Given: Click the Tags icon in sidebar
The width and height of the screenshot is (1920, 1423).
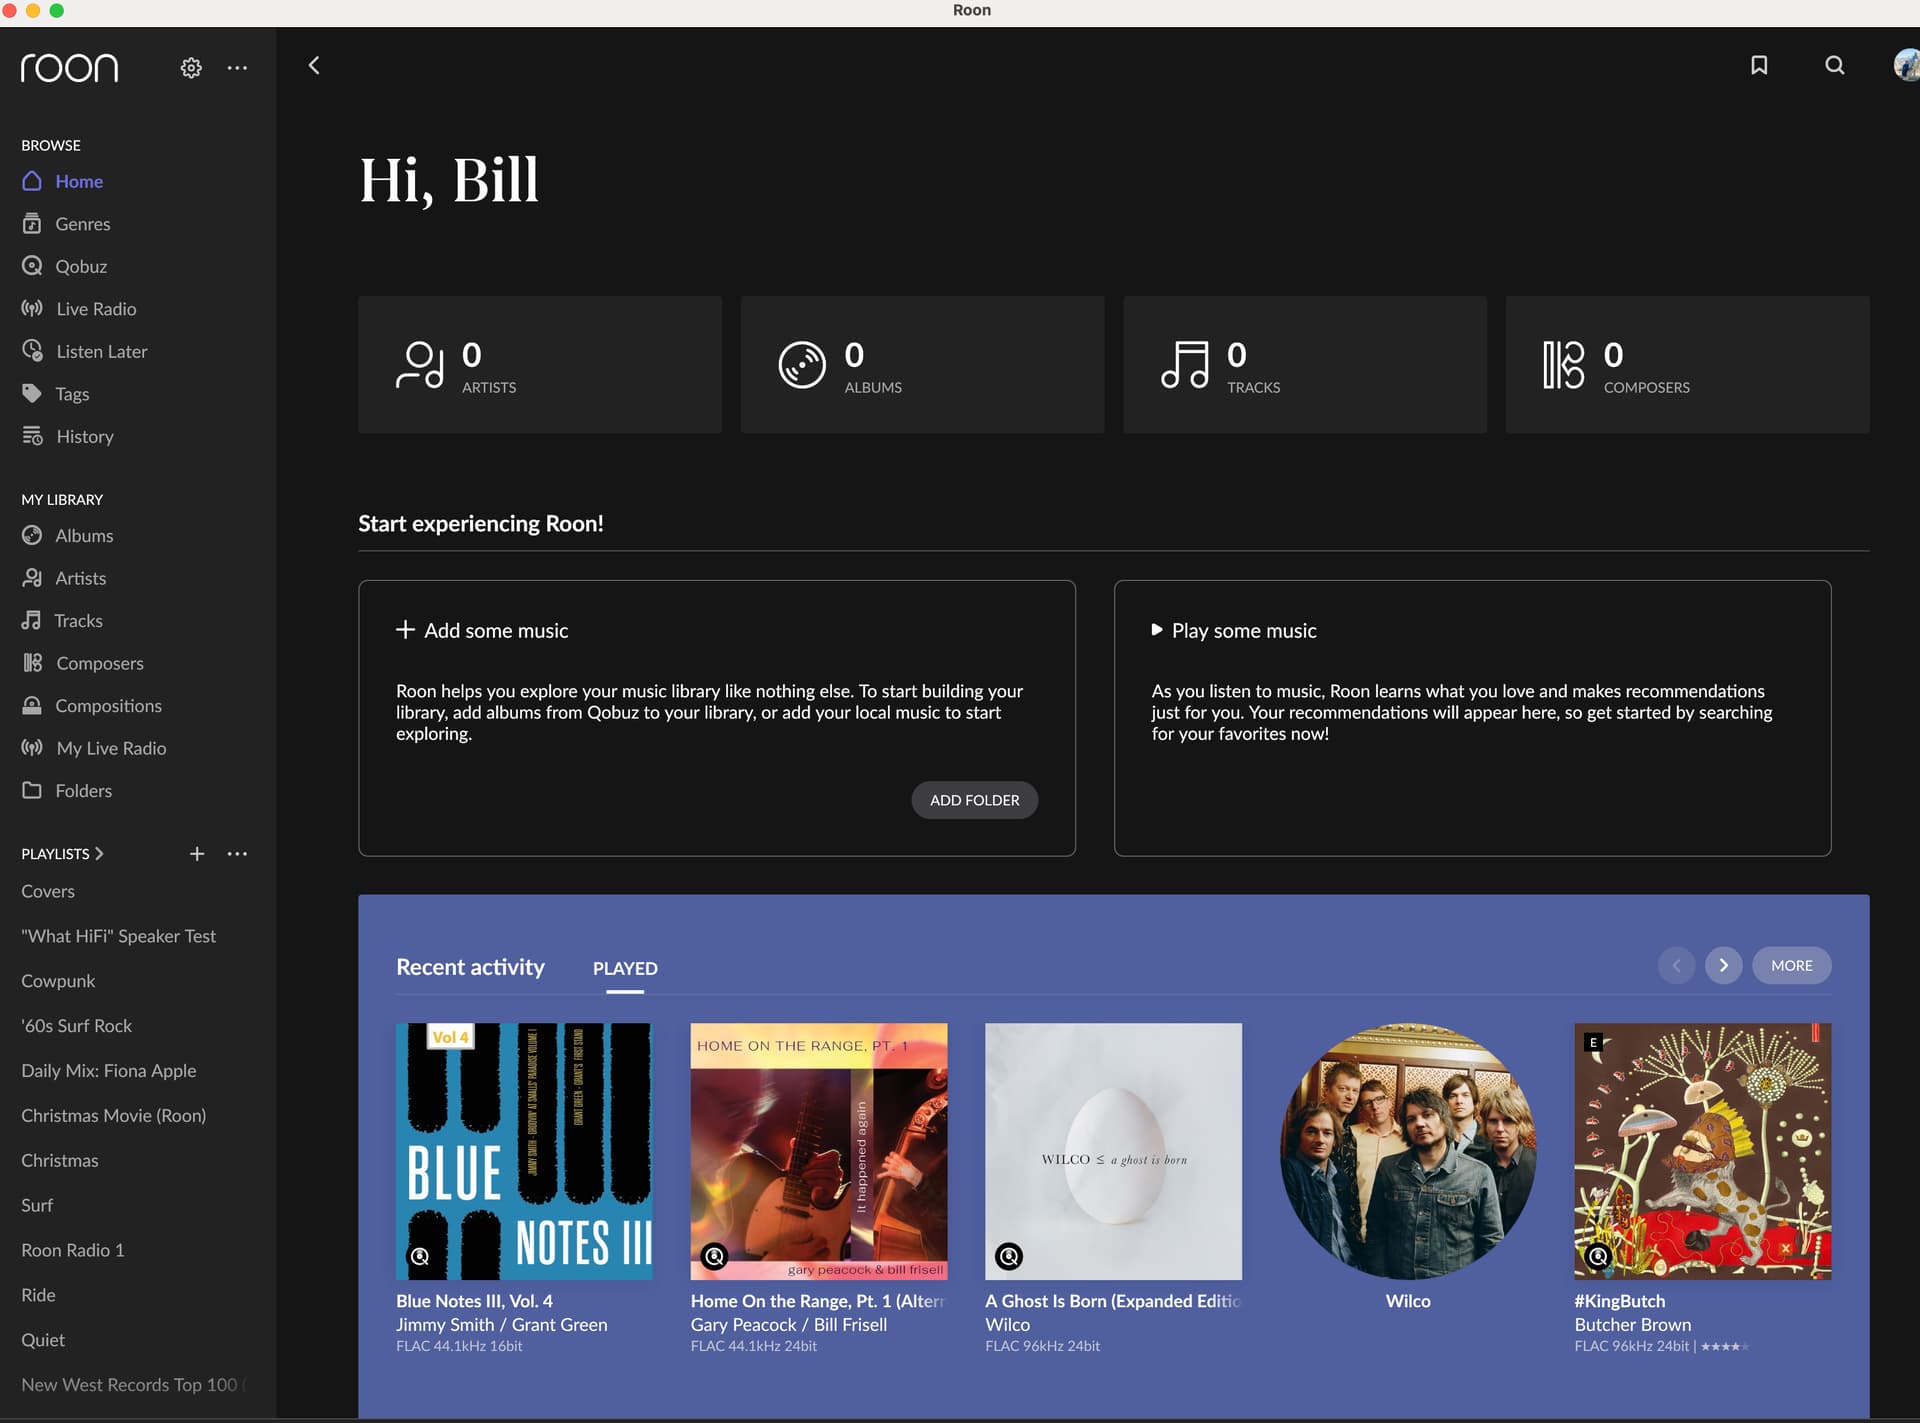Looking at the screenshot, I should pos(32,394).
